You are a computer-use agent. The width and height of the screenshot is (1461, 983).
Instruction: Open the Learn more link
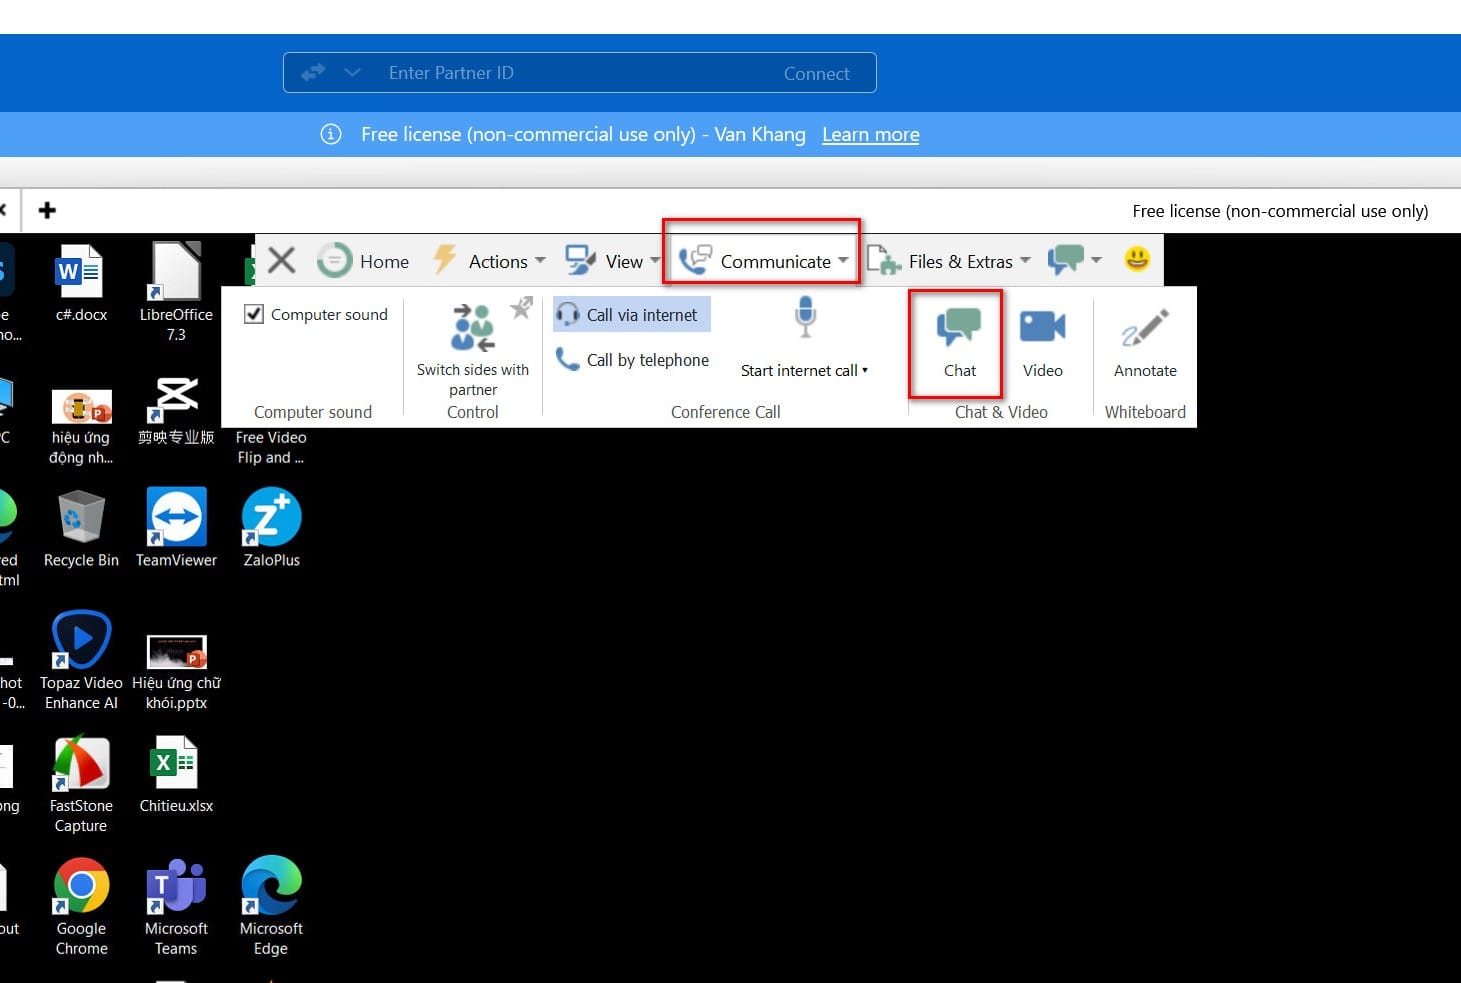click(x=870, y=134)
